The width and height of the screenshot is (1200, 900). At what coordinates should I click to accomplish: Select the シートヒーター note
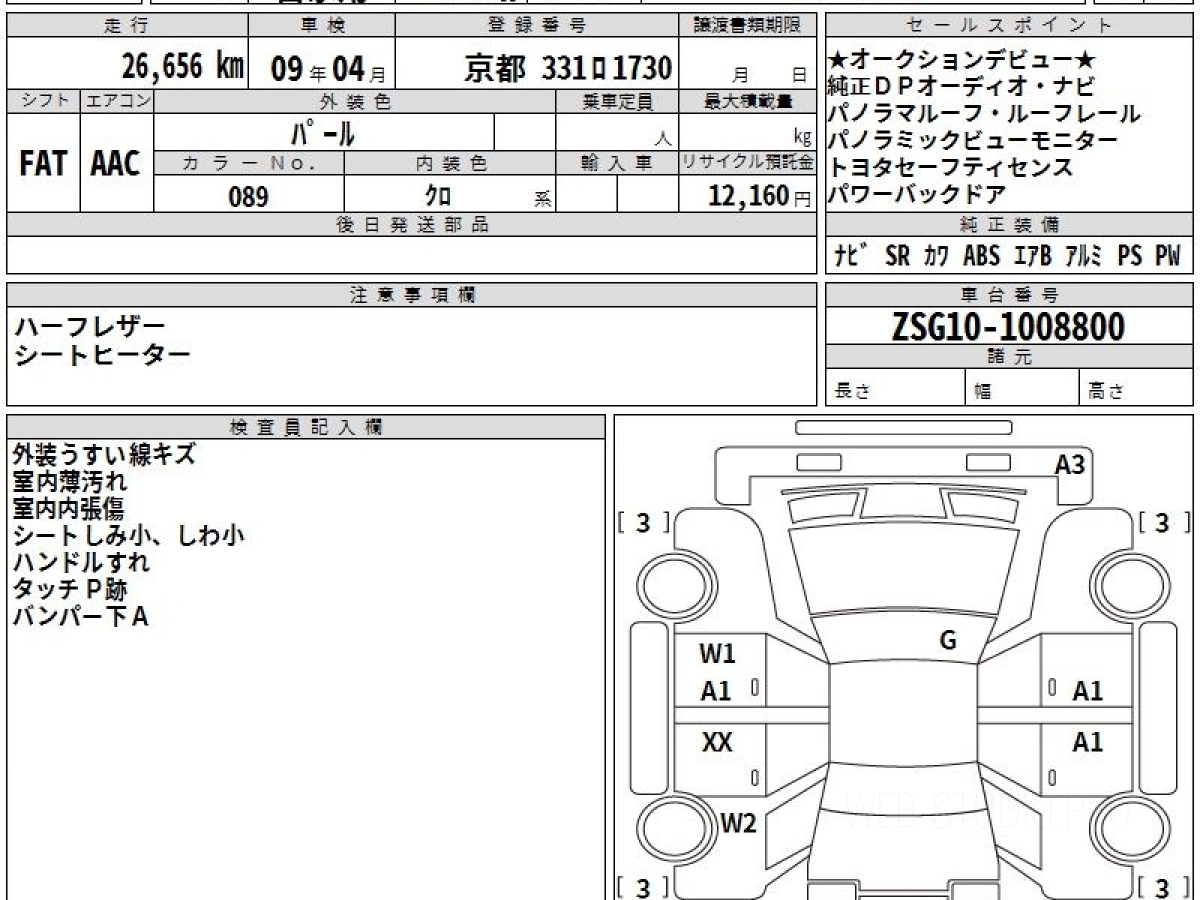coord(102,354)
